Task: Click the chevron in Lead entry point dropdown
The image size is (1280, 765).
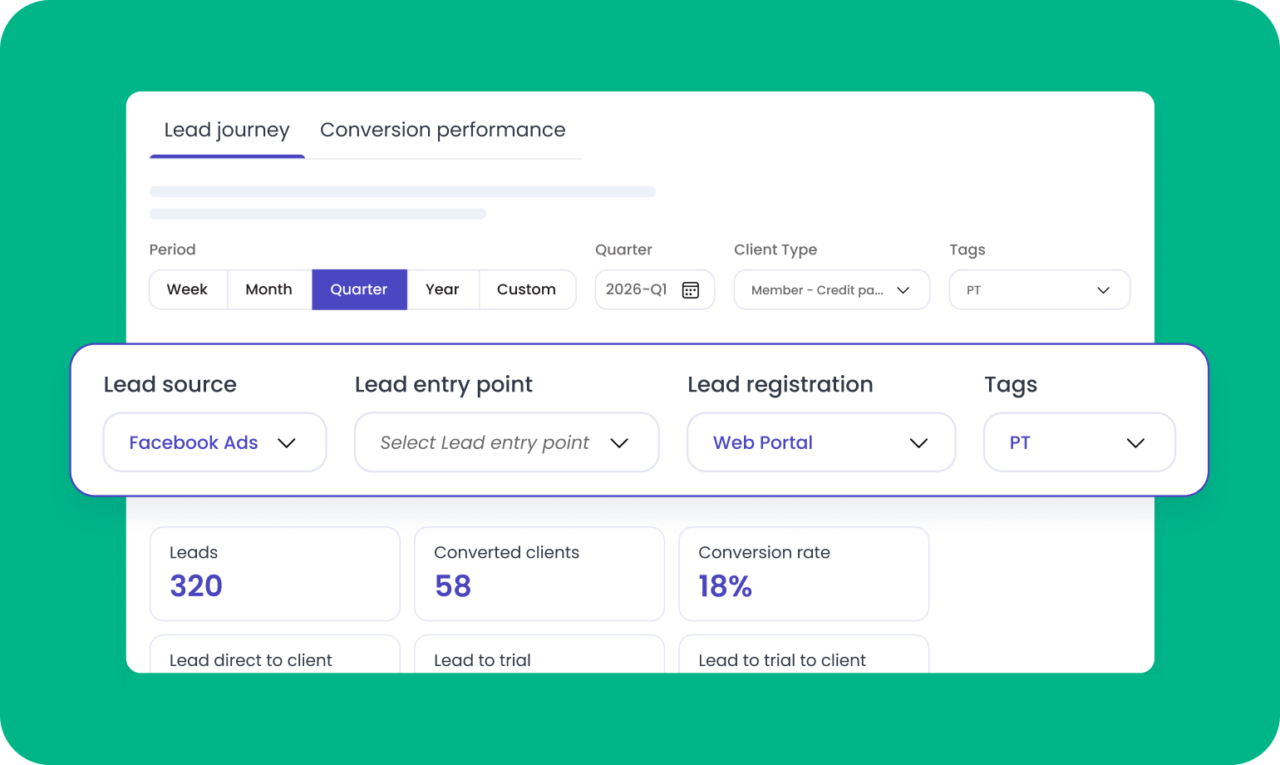Action: (x=619, y=443)
